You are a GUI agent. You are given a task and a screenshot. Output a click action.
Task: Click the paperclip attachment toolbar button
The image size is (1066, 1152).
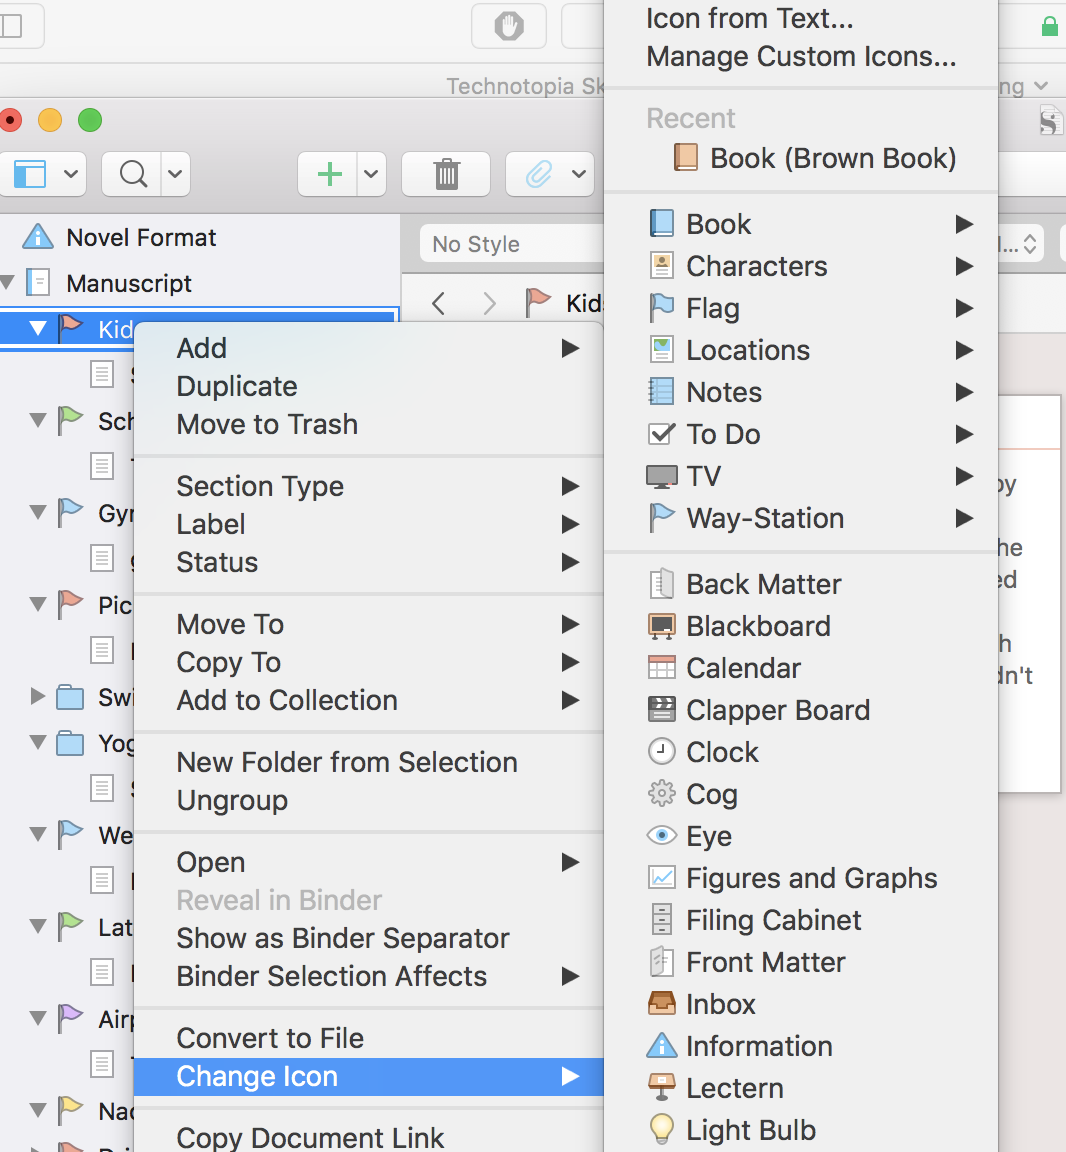click(x=537, y=174)
